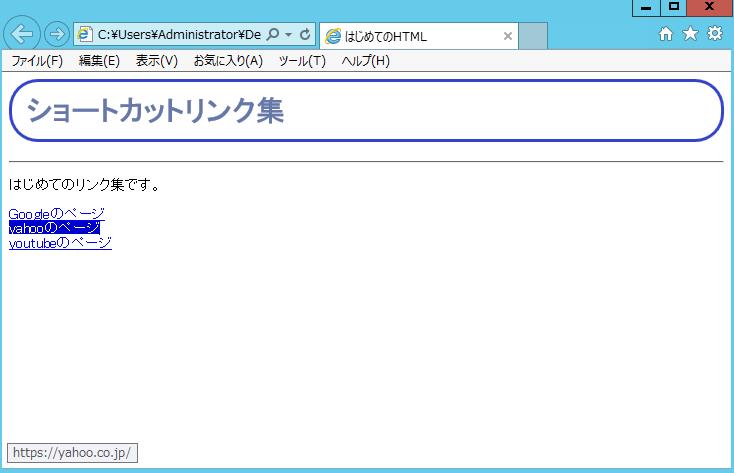Screen dimensions: 734x473
Task: Open the address bar autocomplete dropdown arrow
Action: [x=288, y=35]
